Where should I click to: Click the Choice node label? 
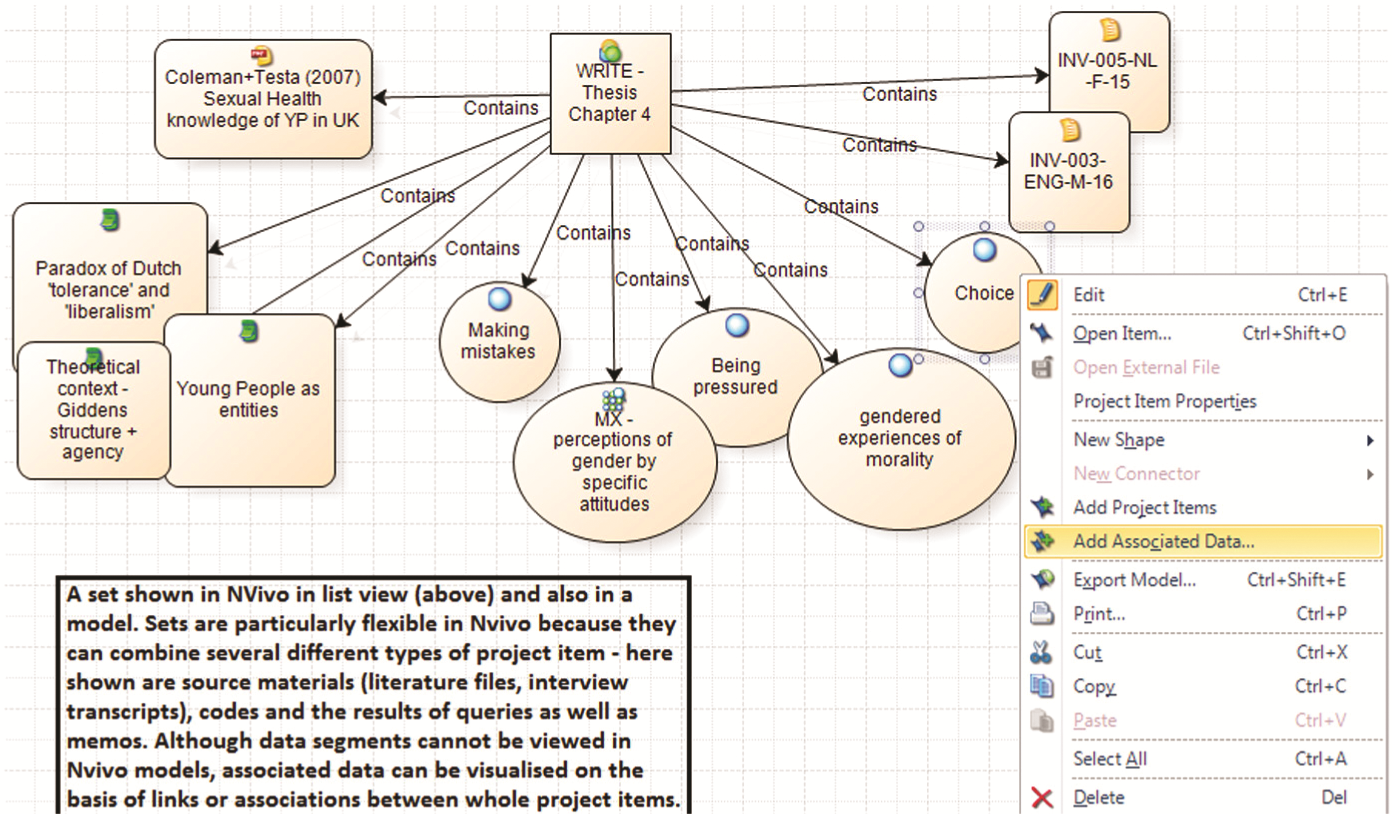tap(984, 293)
